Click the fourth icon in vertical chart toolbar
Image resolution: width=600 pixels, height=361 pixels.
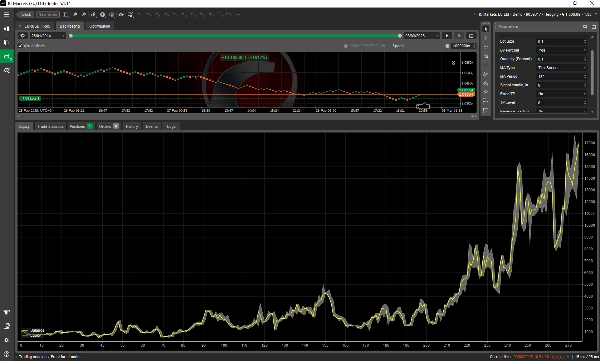pos(486,56)
